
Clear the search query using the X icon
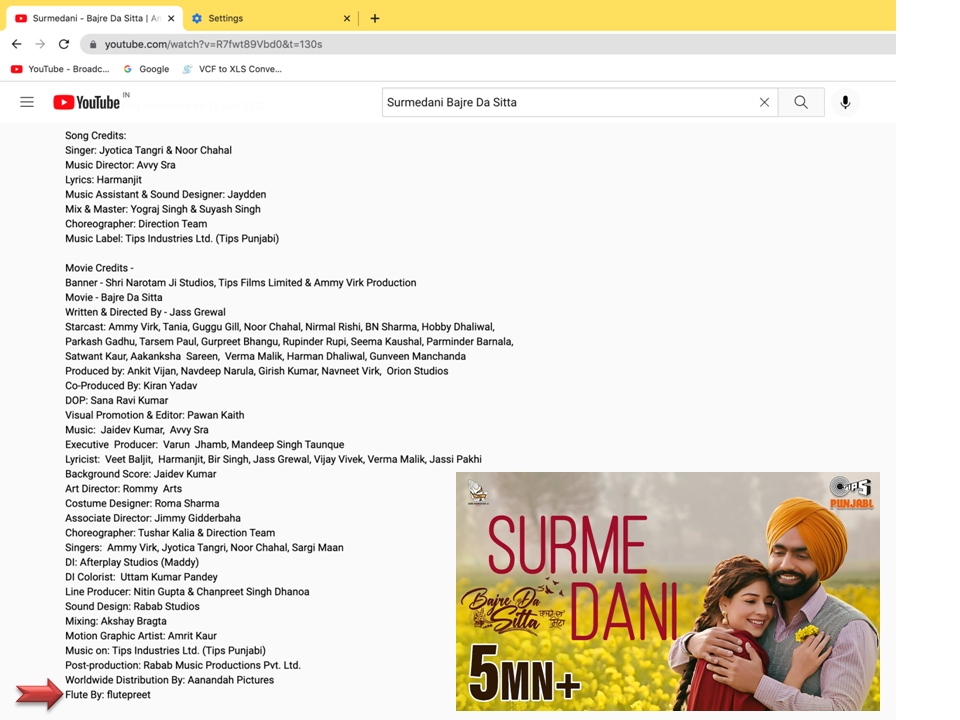click(x=764, y=102)
